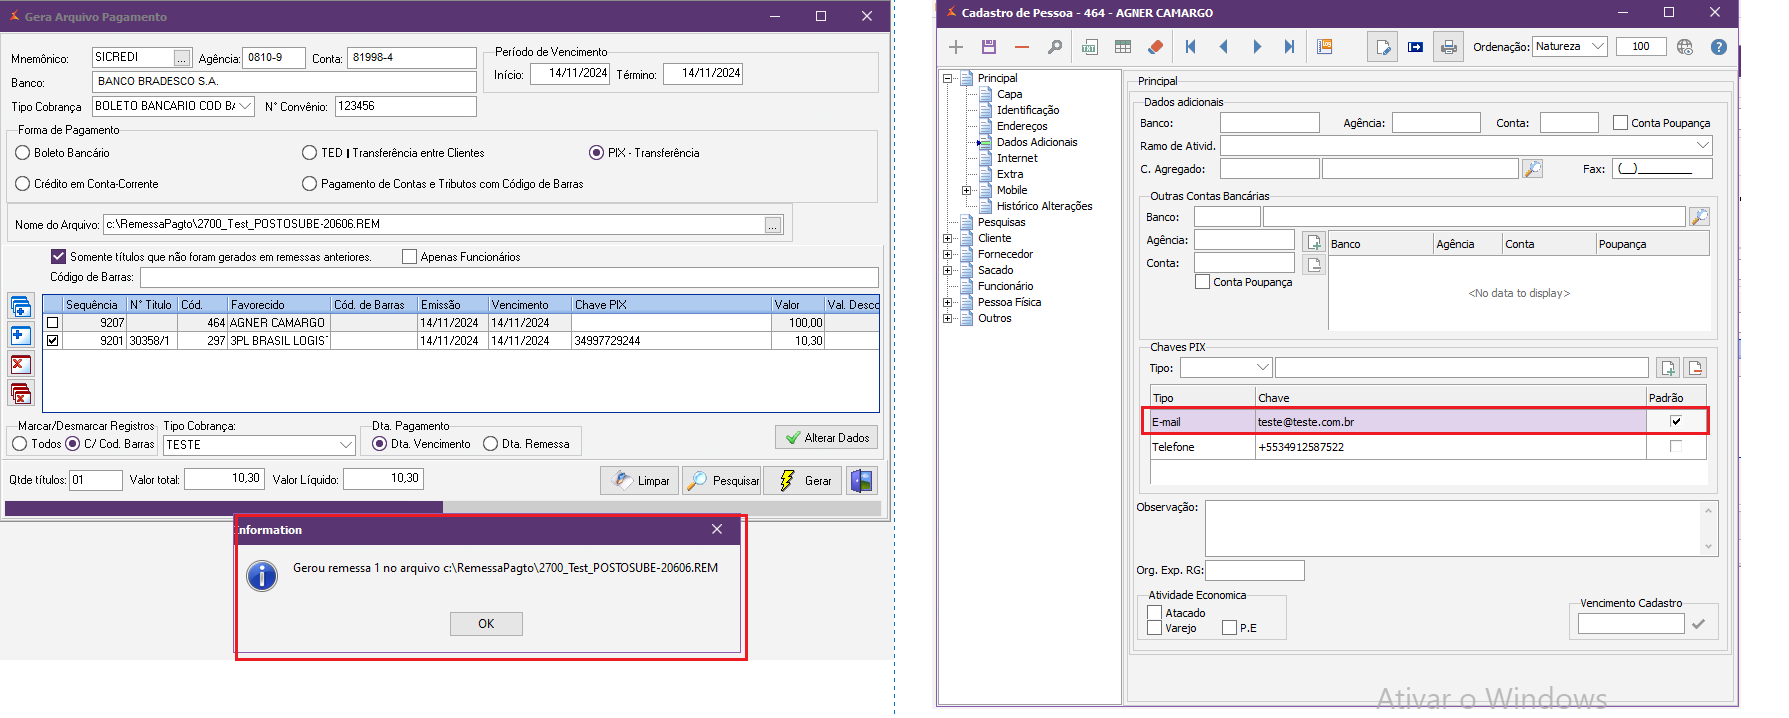Viewport: 1789px width, 718px height.
Task: Click the blue arrow export icon
Action: pos(1415,47)
